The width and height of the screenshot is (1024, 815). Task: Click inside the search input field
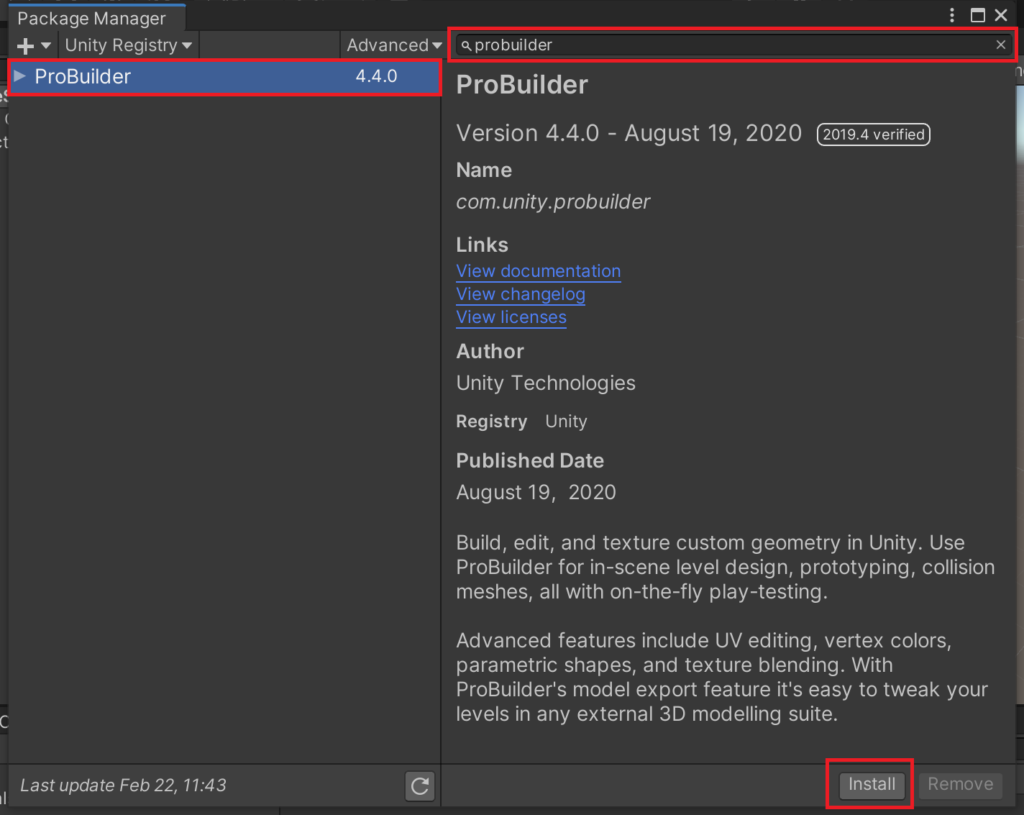[x=700, y=44]
